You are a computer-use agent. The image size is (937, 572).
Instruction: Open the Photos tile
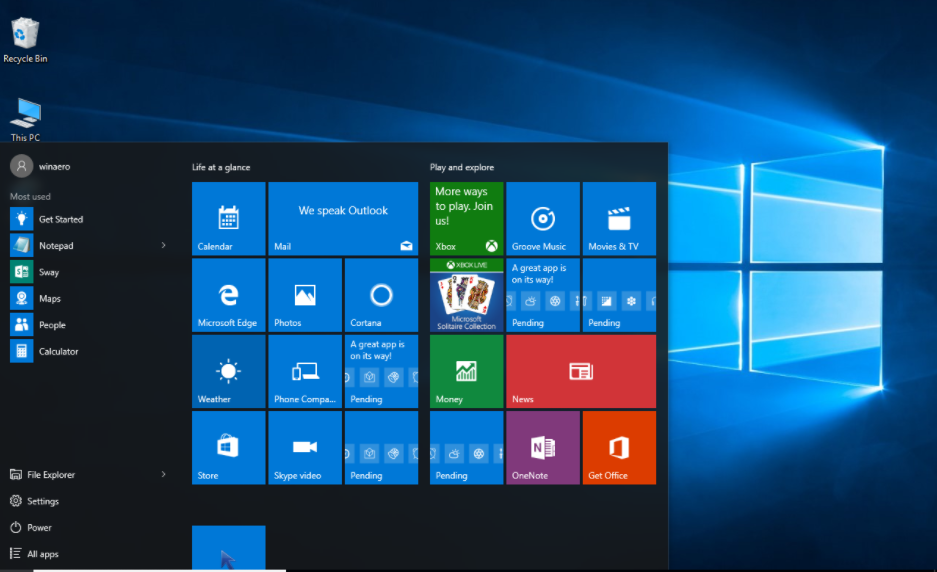[x=305, y=295]
